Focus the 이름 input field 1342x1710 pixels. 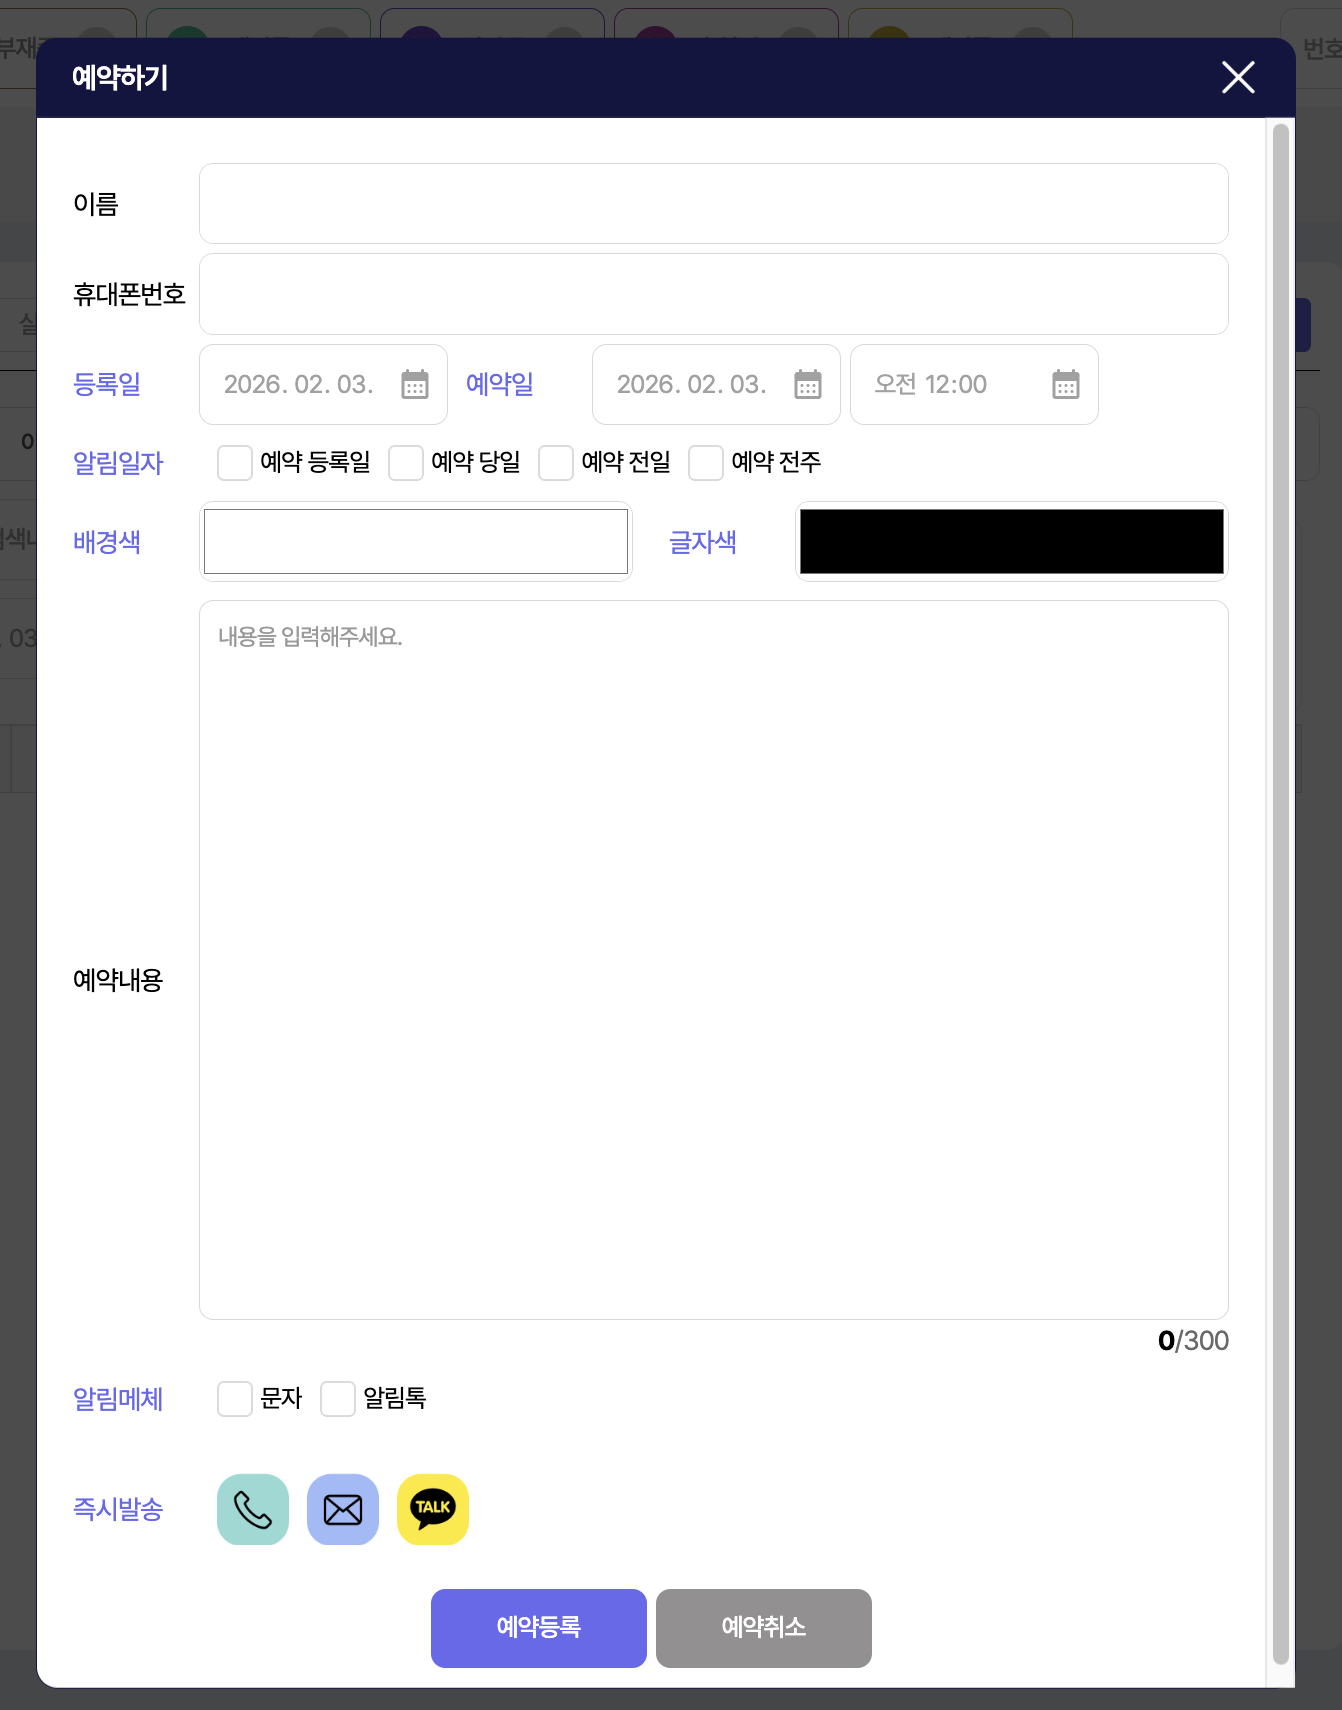pyautogui.click(x=713, y=204)
